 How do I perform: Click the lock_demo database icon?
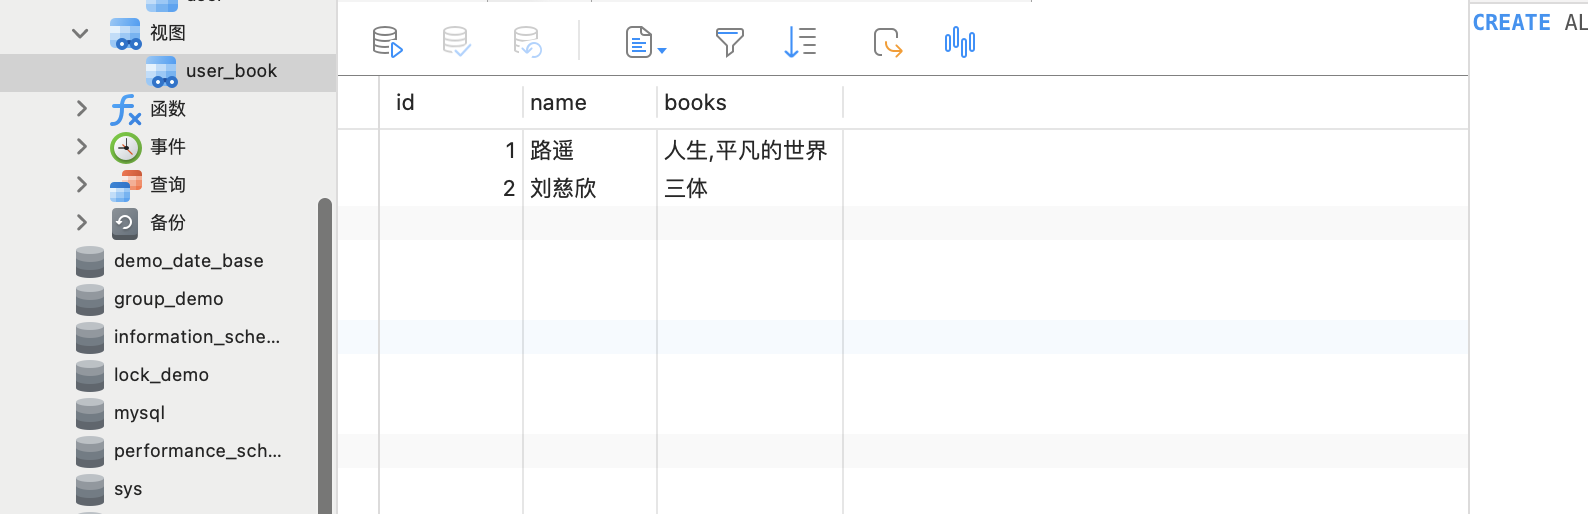tap(90, 375)
